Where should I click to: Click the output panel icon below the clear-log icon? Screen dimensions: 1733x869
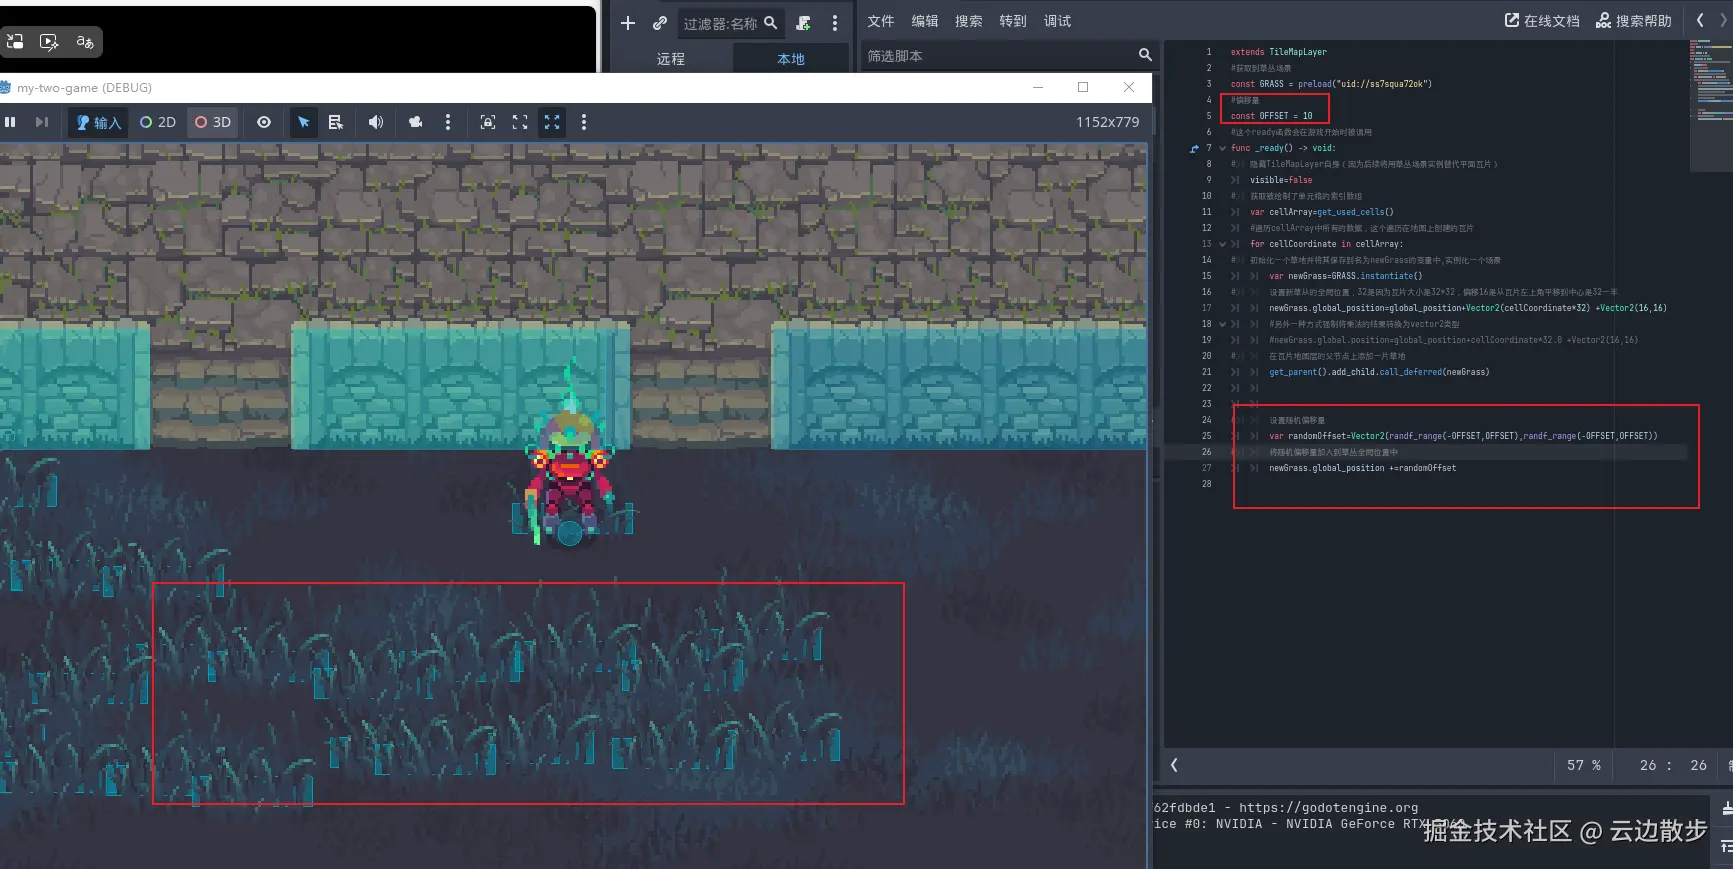1727,847
